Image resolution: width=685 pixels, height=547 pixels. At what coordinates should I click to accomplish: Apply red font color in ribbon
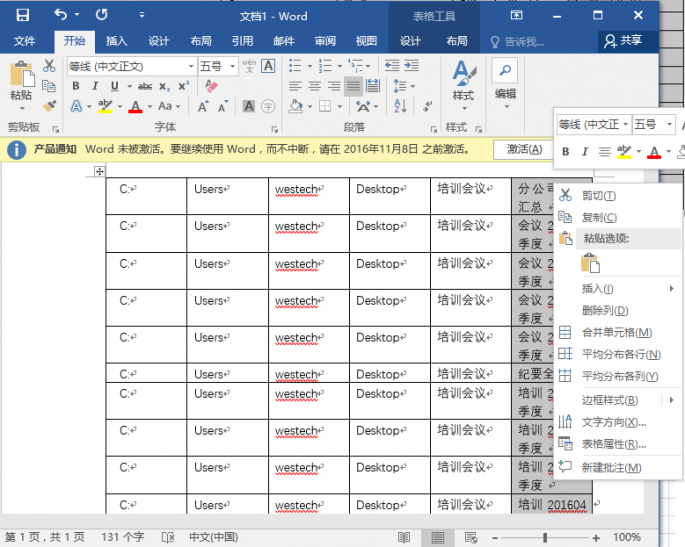click(135, 107)
